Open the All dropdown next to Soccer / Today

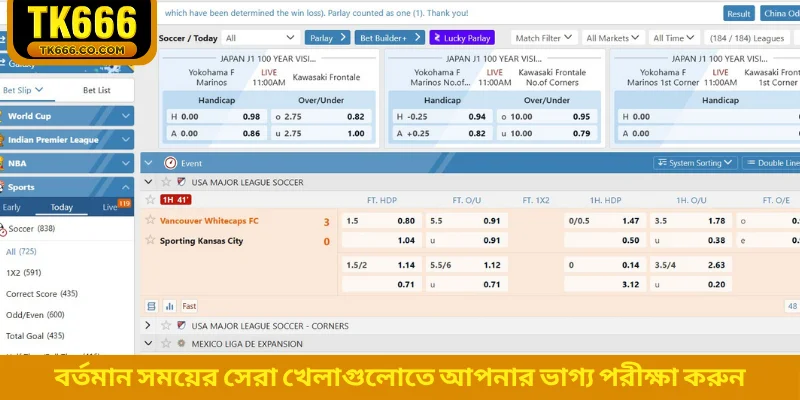pyautogui.click(x=260, y=38)
